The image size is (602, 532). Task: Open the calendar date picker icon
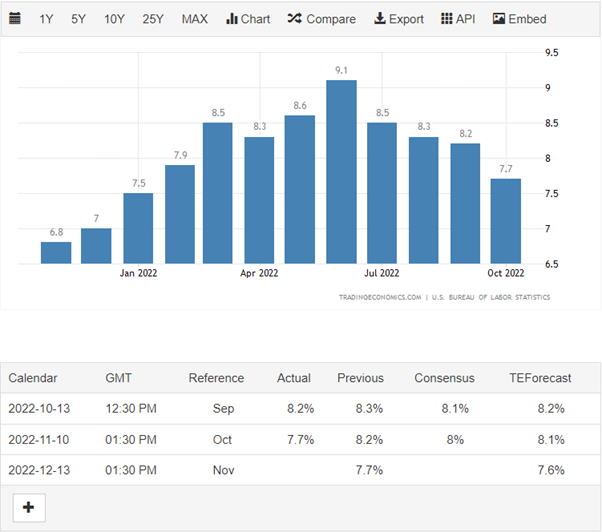15,19
